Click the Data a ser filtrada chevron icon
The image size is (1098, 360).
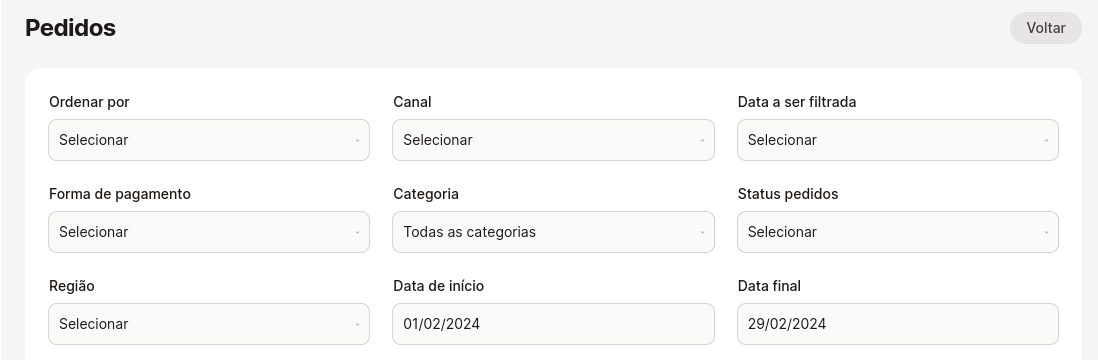click(1046, 140)
